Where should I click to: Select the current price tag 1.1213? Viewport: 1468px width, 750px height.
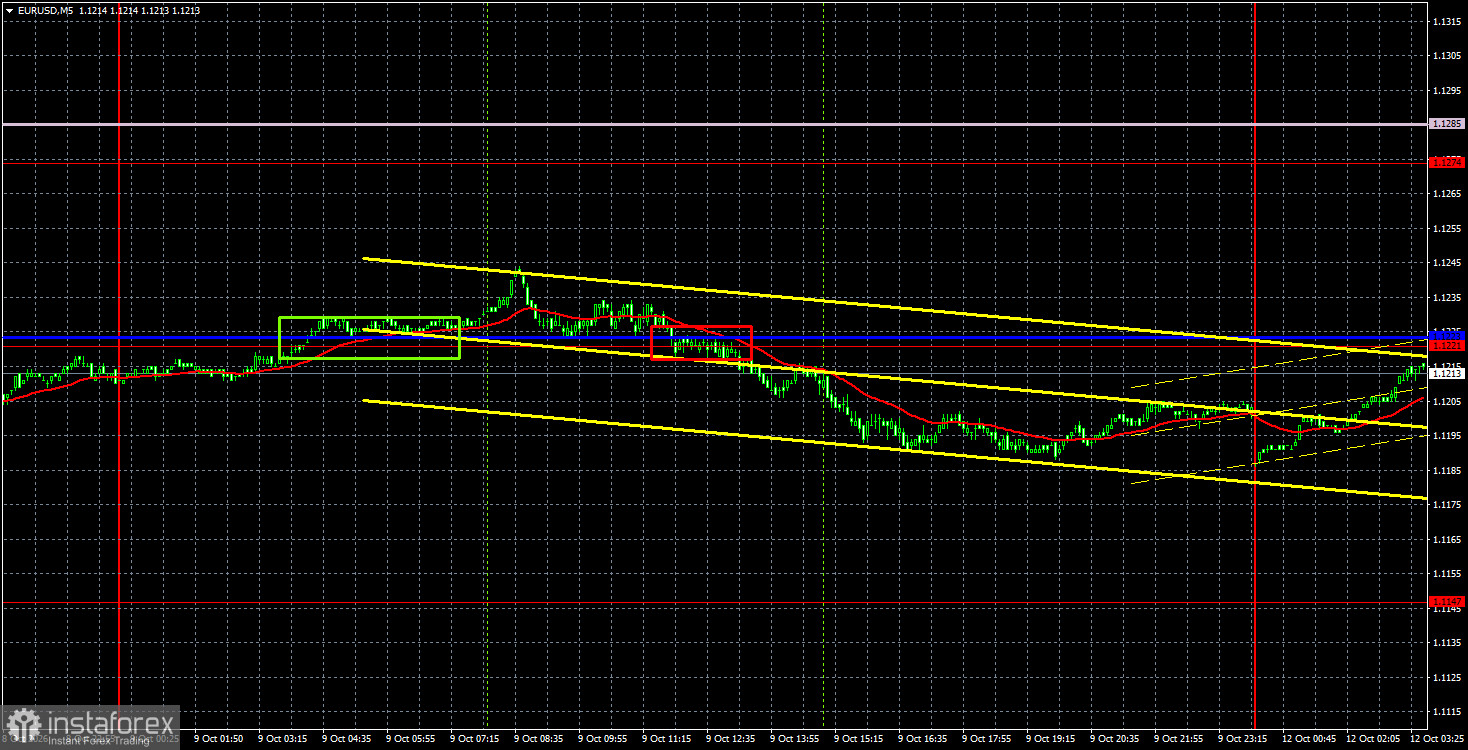coord(1447,373)
